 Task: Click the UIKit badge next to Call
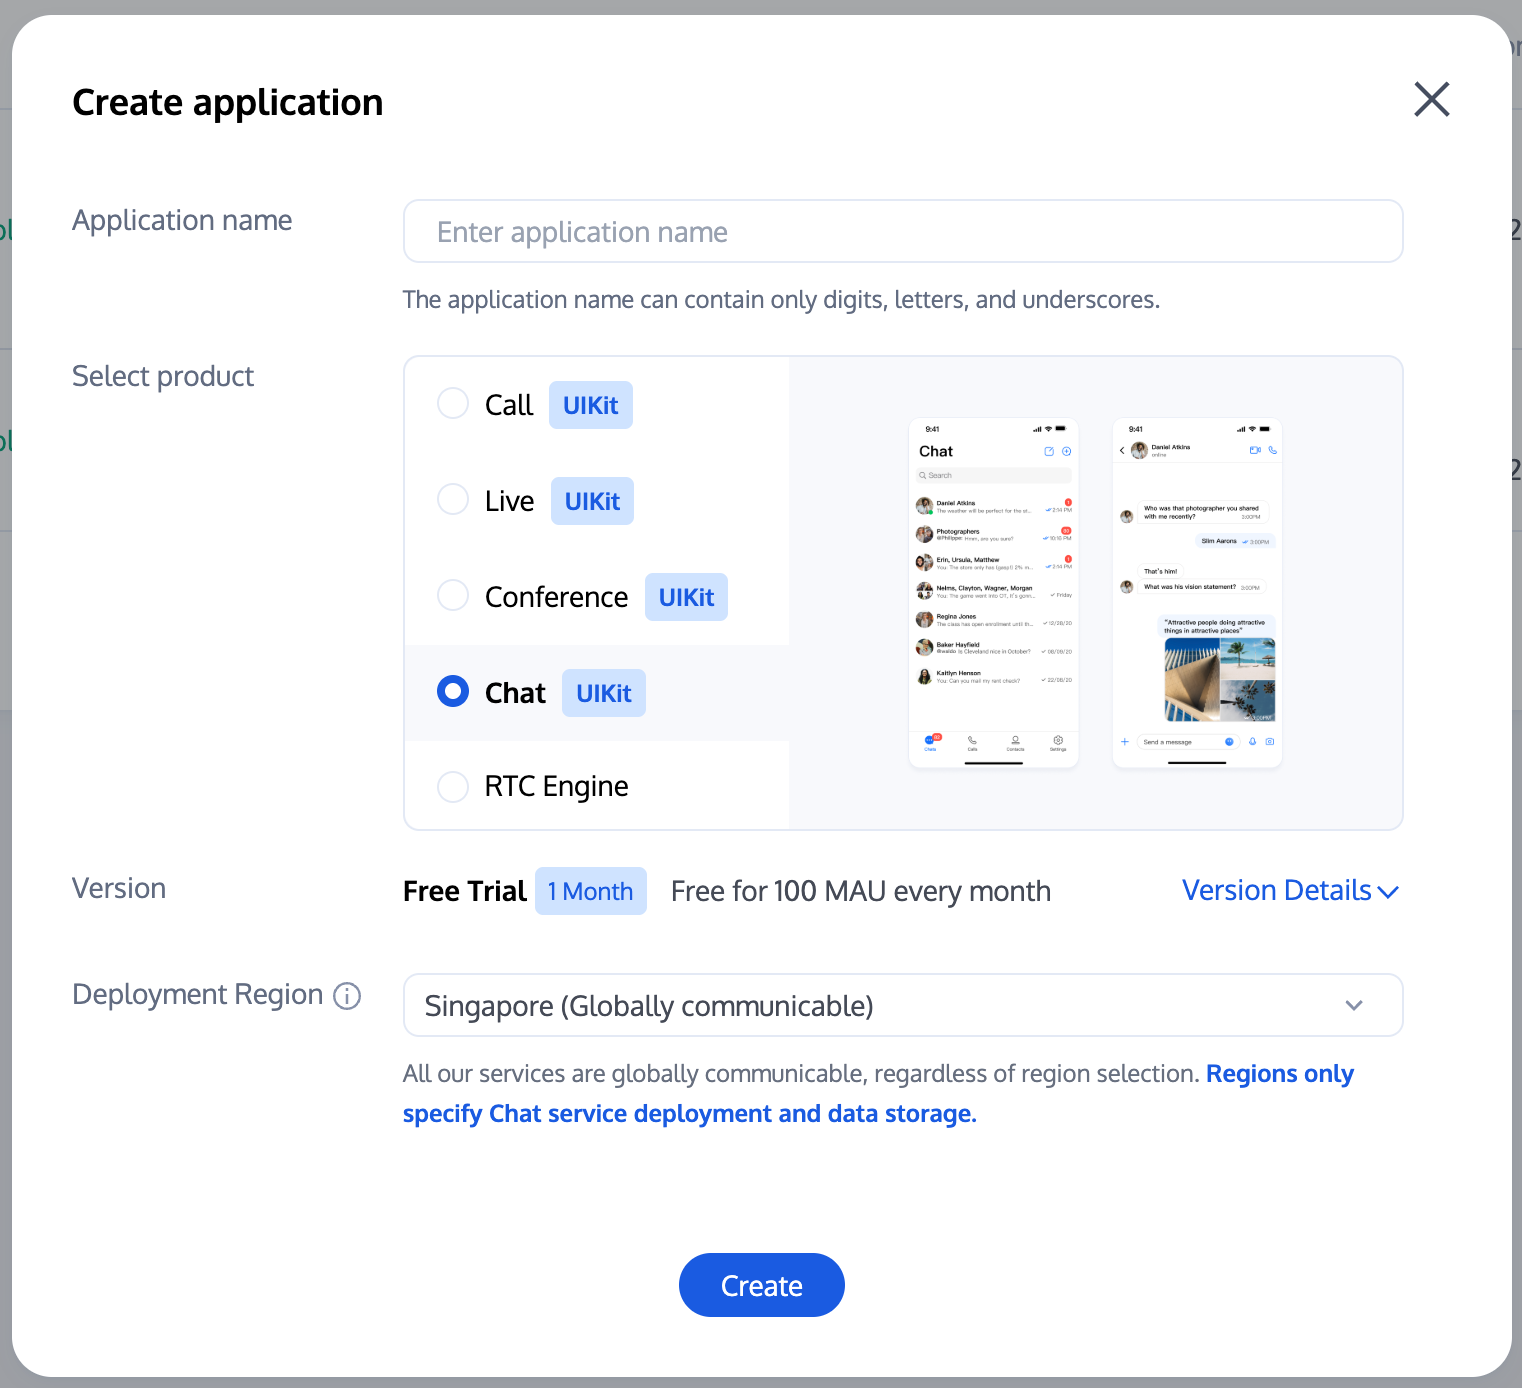(x=590, y=405)
